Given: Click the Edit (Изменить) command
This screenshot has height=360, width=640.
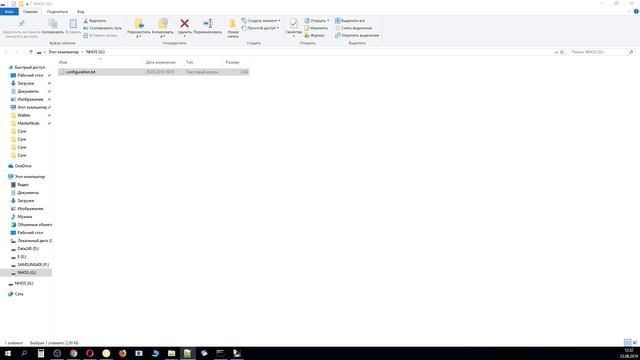Looking at the screenshot, I should [316, 28].
